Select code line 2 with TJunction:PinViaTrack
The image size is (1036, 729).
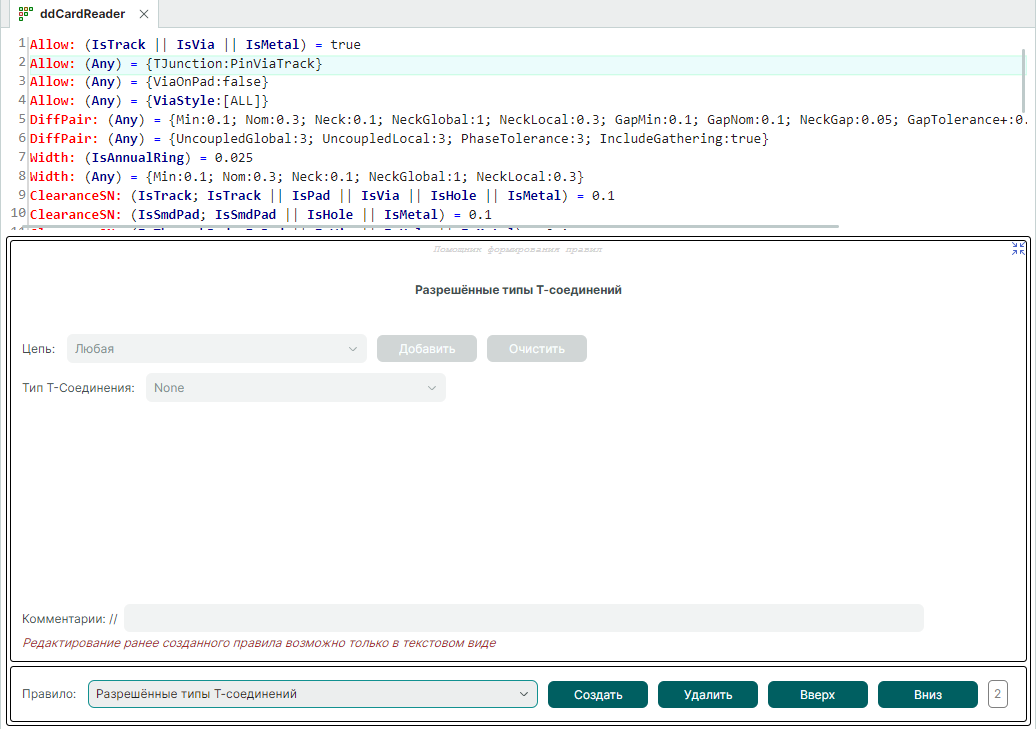point(176,63)
